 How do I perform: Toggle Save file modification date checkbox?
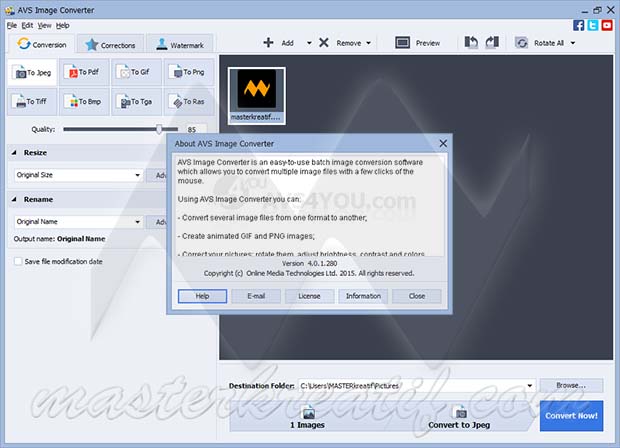tap(18, 261)
